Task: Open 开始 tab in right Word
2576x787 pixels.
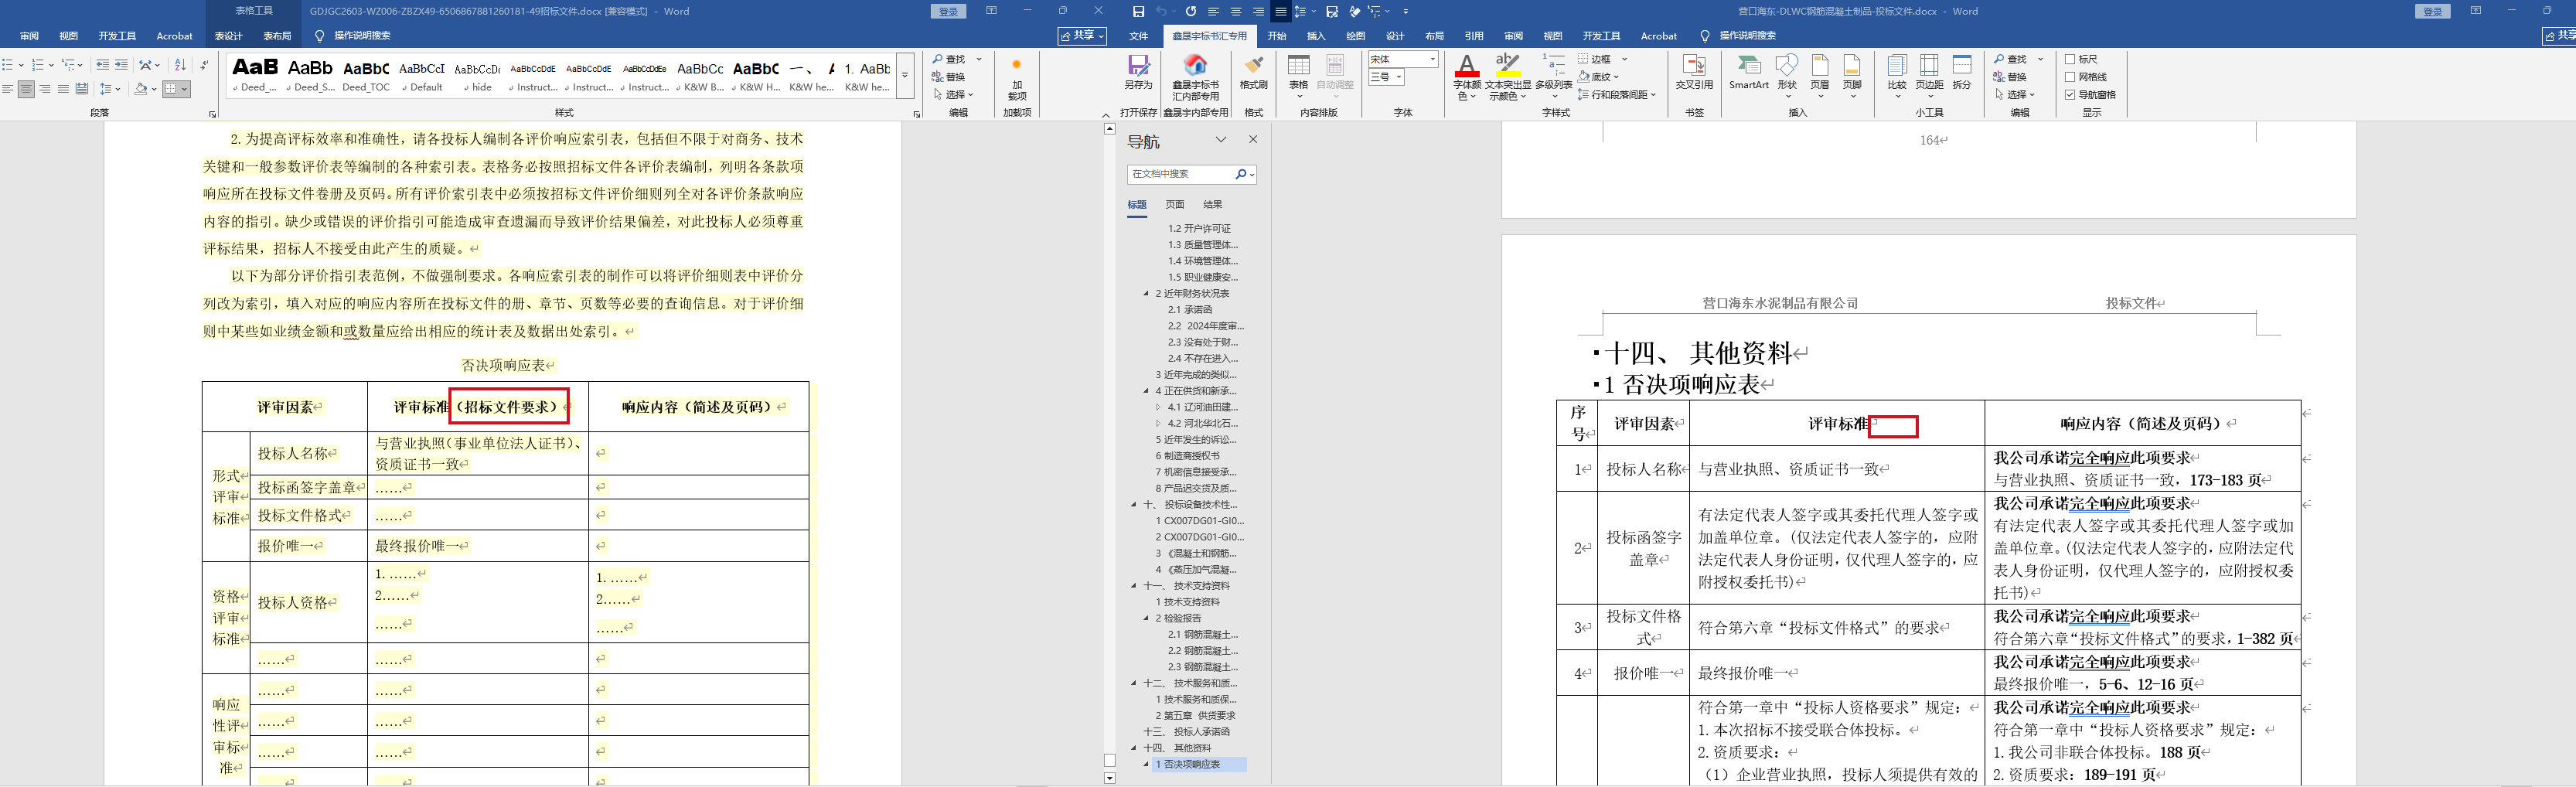Action: 1277,36
